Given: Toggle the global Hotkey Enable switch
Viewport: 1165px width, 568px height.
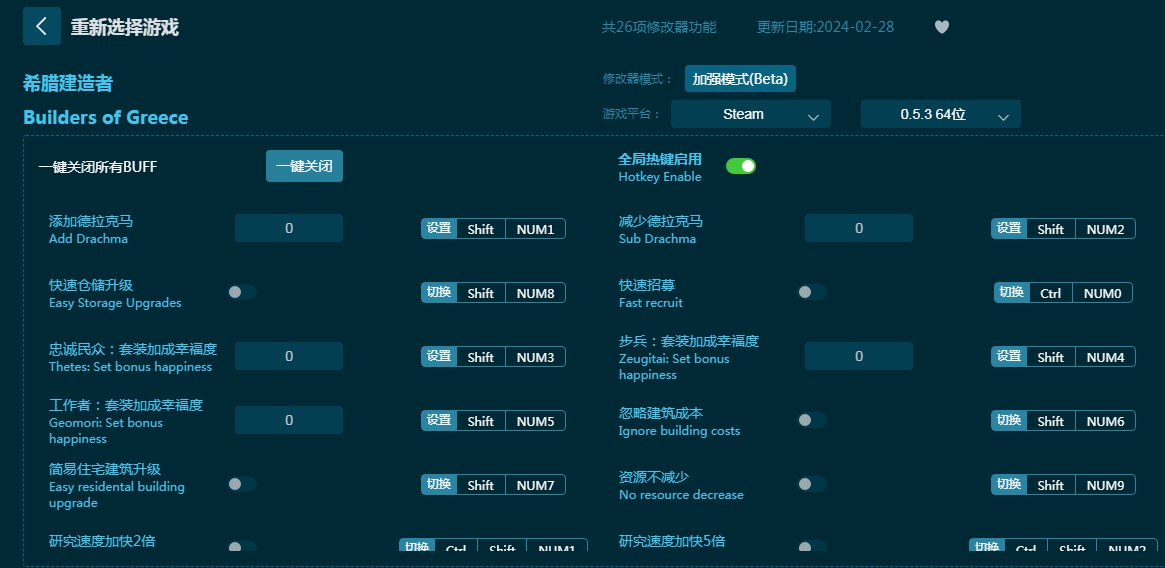Looking at the screenshot, I should (740, 166).
